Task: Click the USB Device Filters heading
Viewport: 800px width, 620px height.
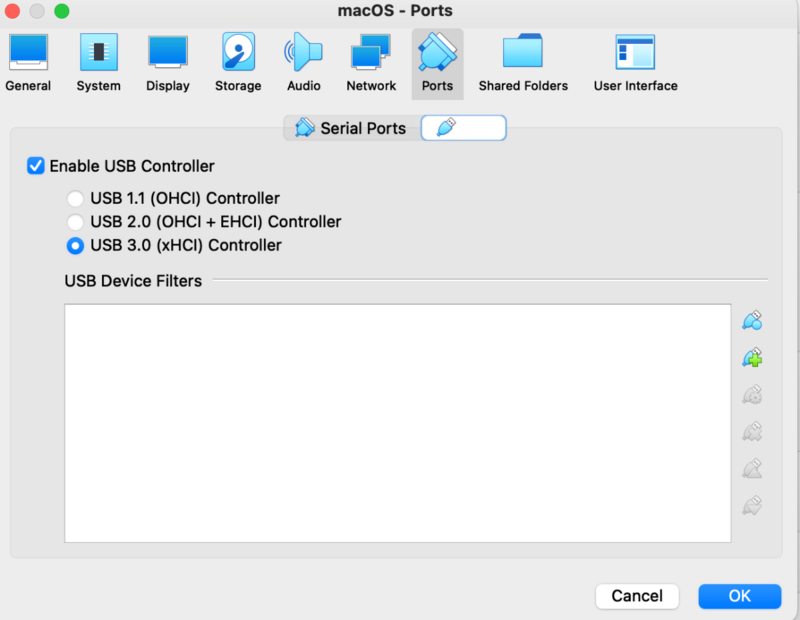Action: tap(133, 281)
